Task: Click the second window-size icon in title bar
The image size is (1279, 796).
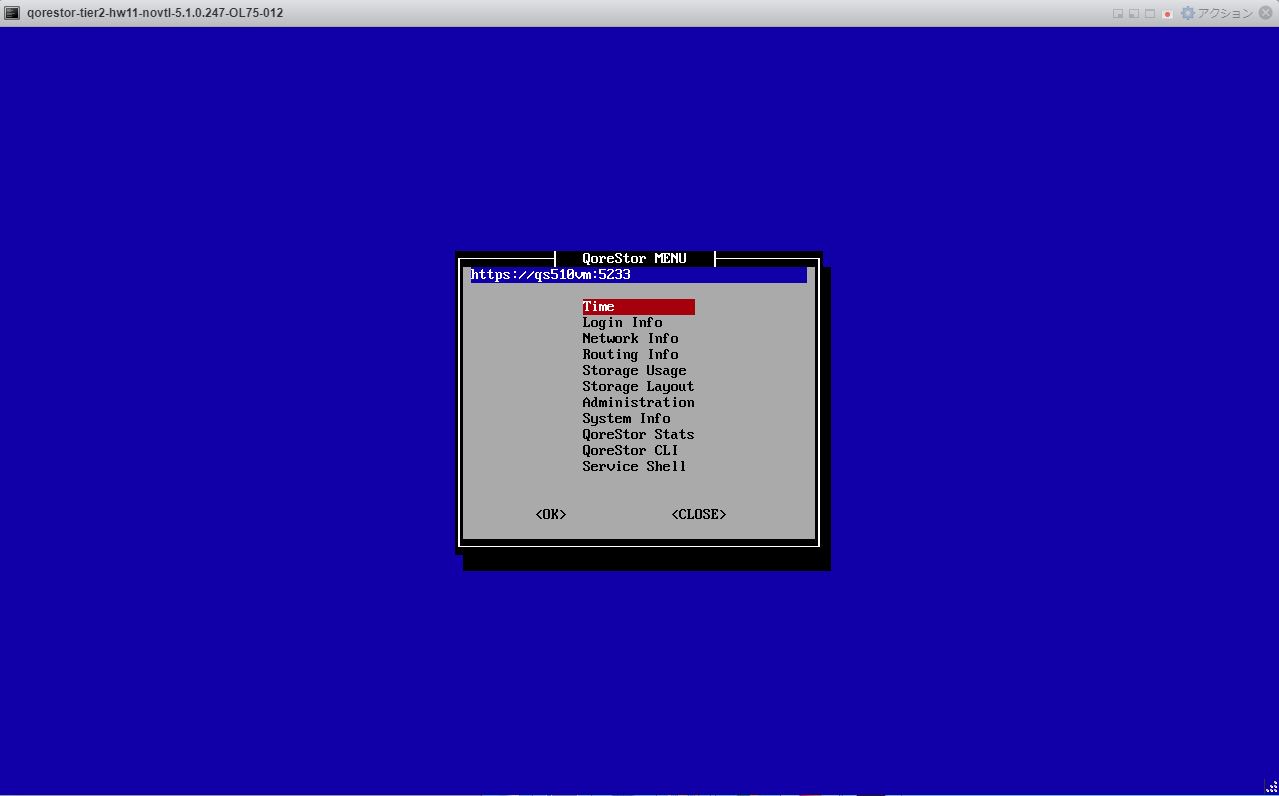Action: 1134,14
